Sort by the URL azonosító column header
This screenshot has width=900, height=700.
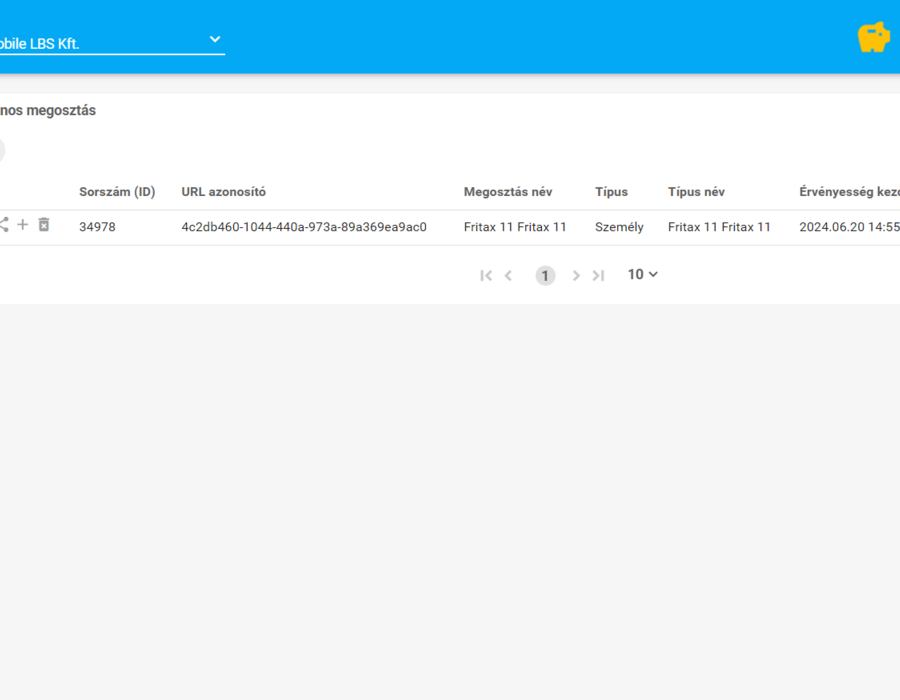coord(223,192)
